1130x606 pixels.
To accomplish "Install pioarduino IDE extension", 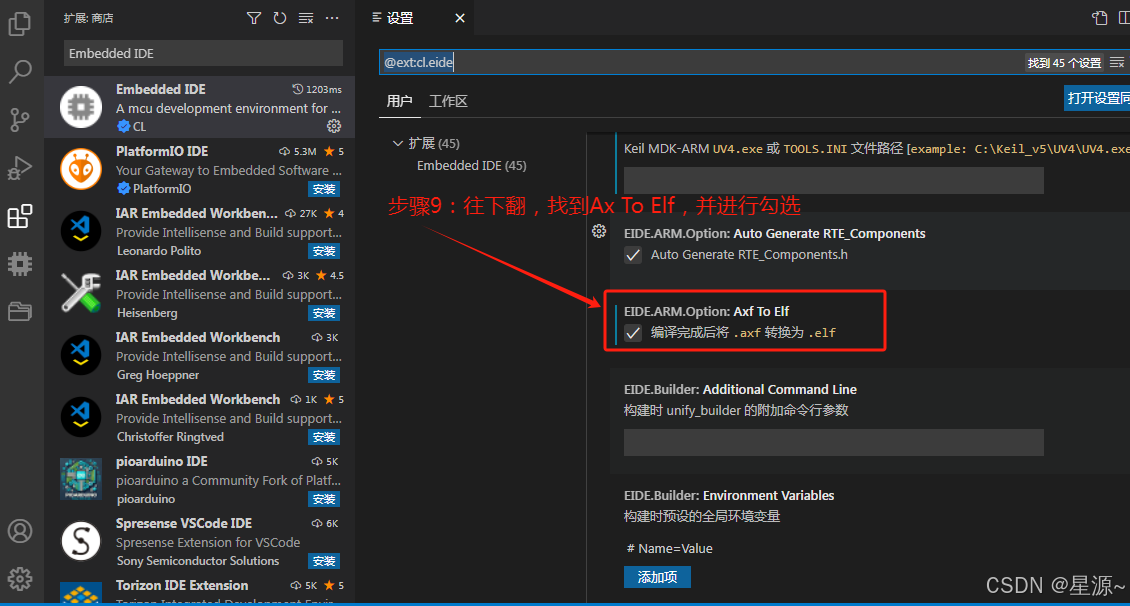I will pos(324,499).
